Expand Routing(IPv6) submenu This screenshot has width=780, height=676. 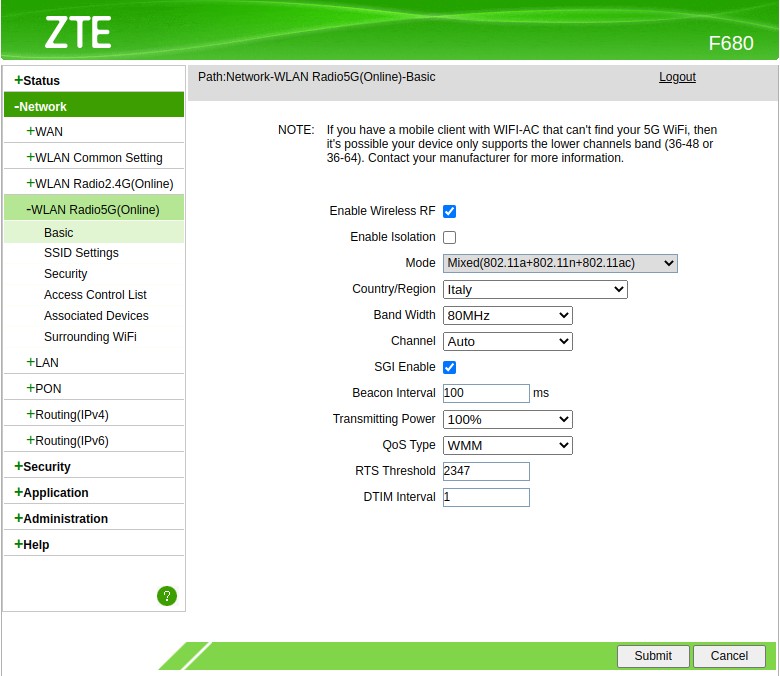click(x=67, y=440)
